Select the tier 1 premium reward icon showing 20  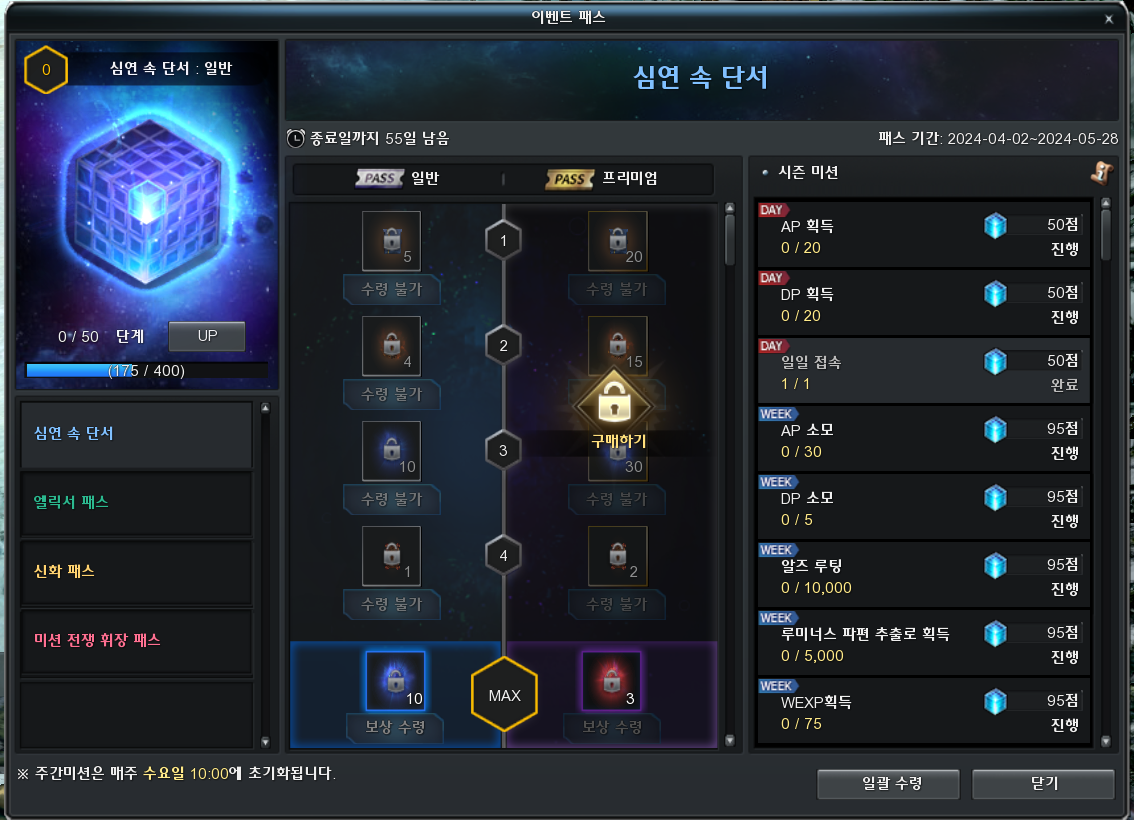click(618, 241)
